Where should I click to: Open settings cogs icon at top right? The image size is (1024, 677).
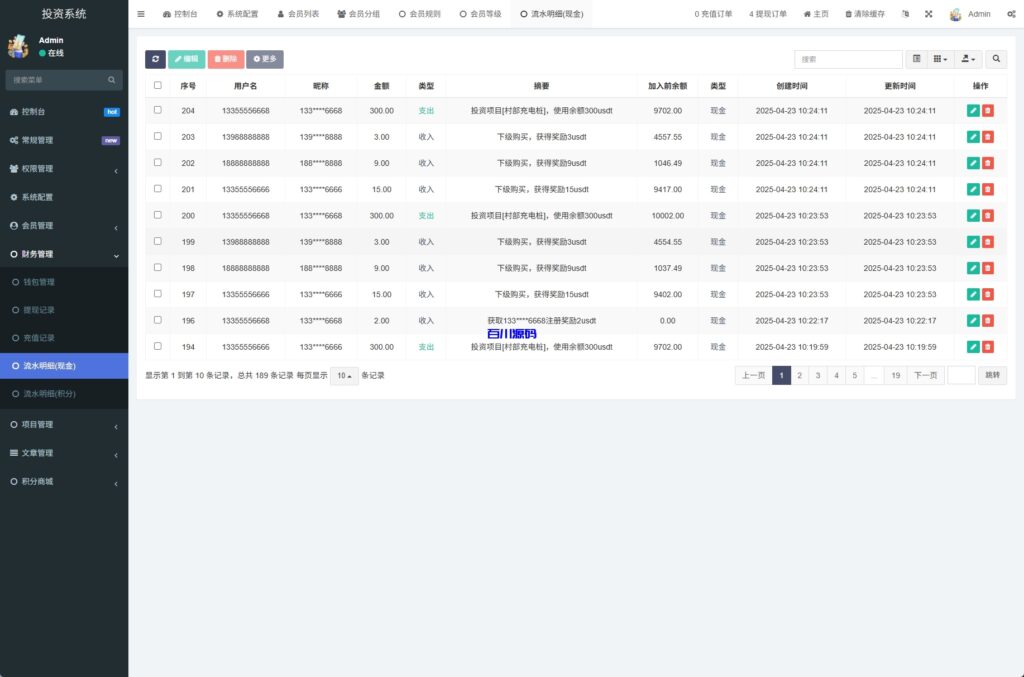click(x=1011, y=14)
